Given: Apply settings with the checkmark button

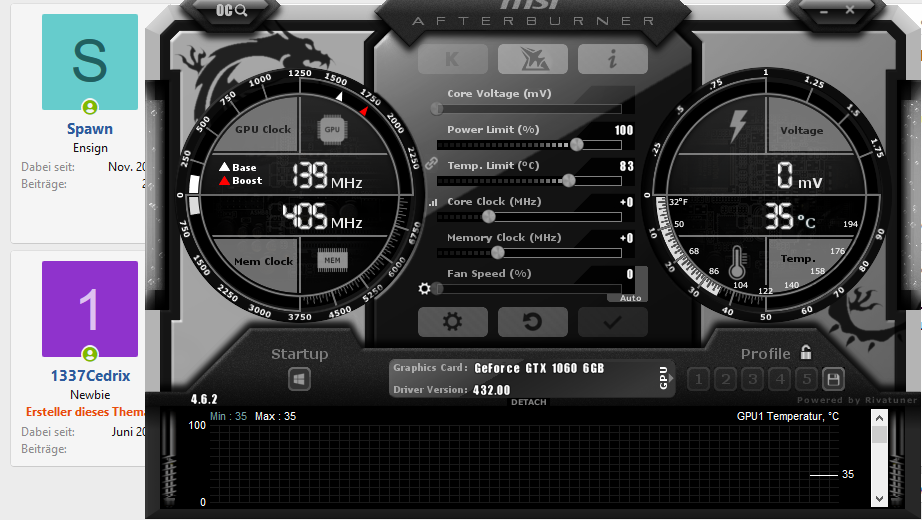Looking at the screenshot, I should tap(613, 322).
